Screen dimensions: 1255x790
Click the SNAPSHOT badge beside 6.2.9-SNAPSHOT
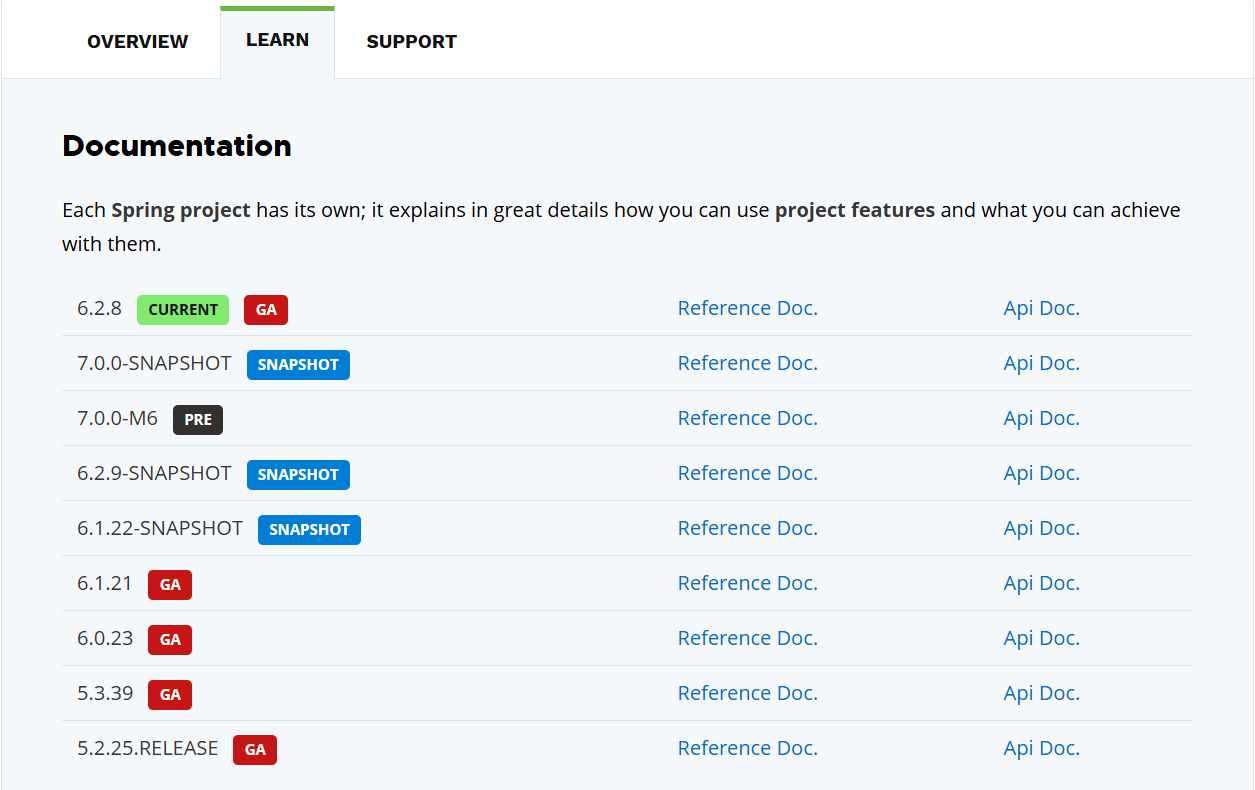point(298,475)
